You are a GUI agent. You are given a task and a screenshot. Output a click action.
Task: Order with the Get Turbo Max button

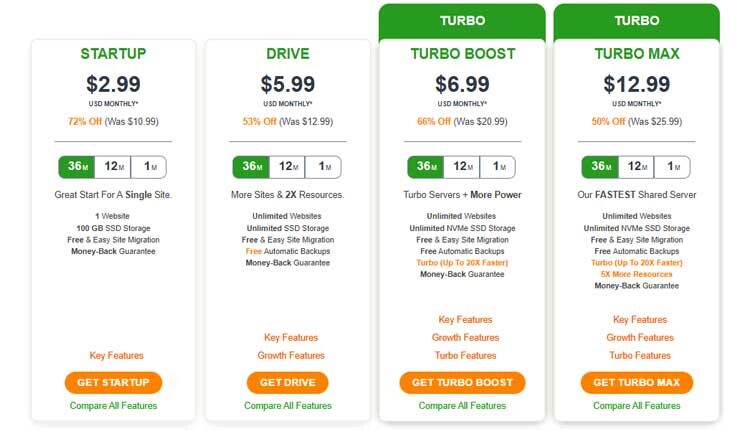tap(637, 382)
